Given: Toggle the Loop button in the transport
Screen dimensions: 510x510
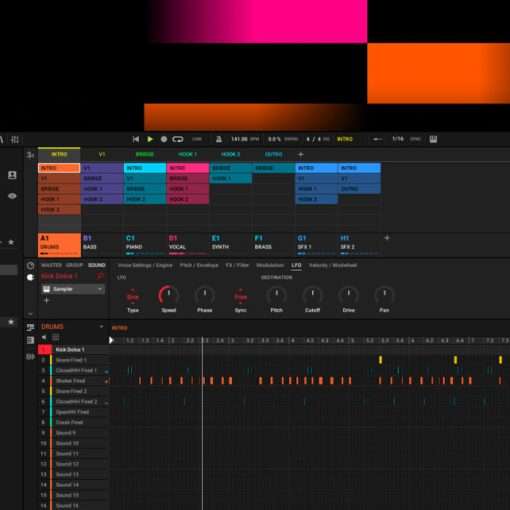Looking at the screenshot, I should [x=178, y=139].
